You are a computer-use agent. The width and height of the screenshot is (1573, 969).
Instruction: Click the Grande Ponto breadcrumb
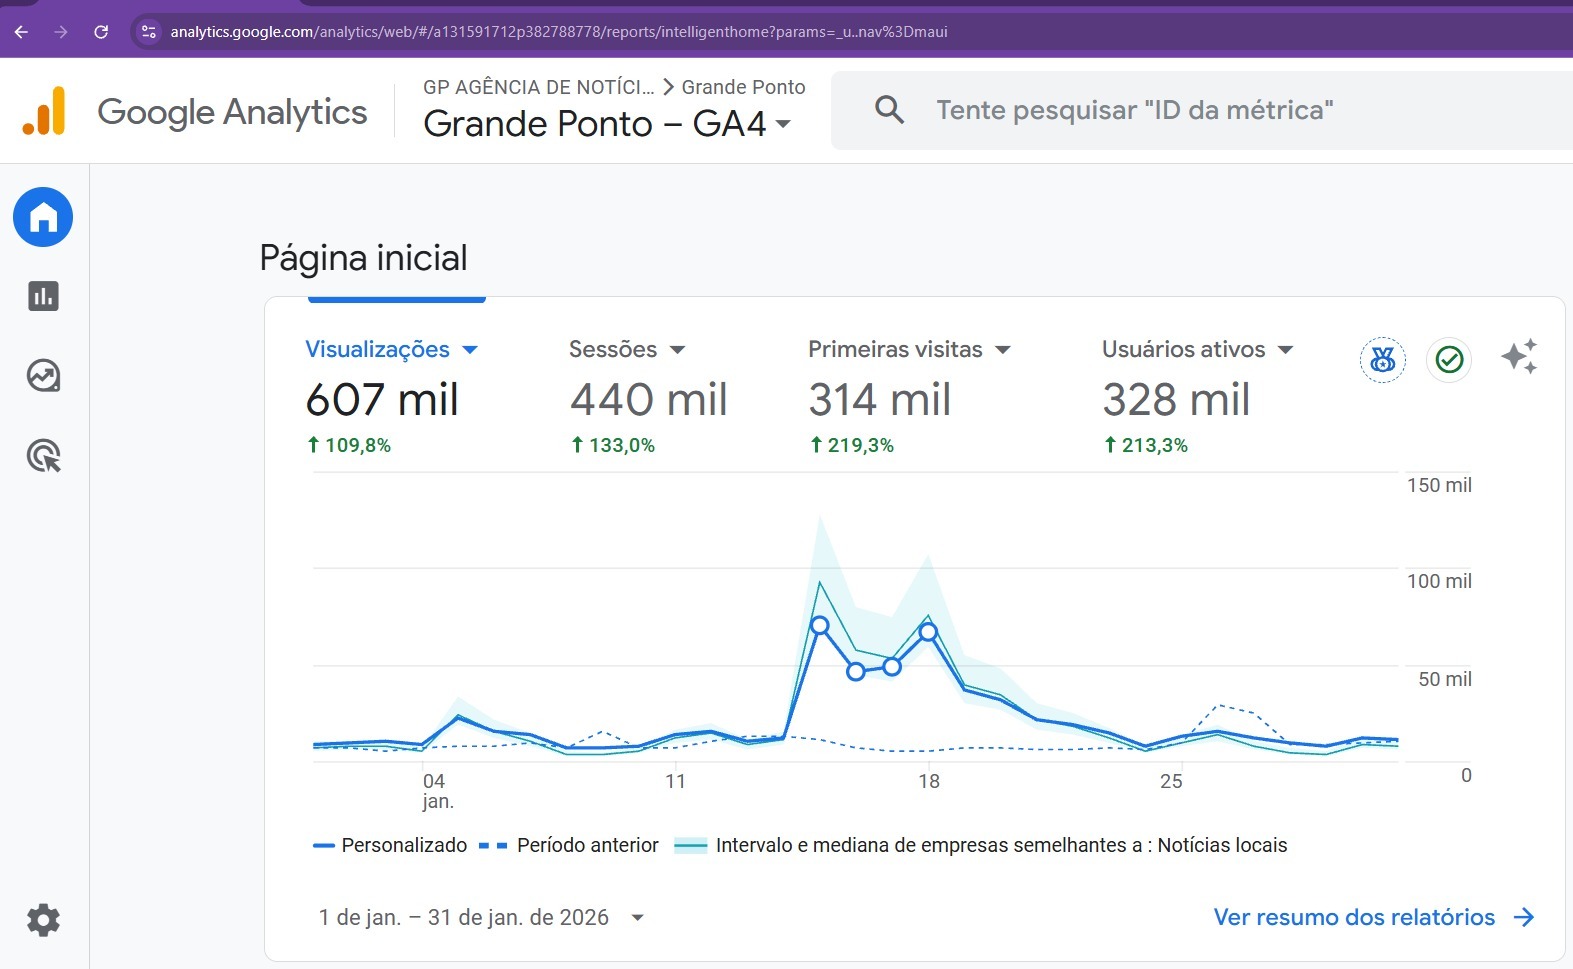743,87
